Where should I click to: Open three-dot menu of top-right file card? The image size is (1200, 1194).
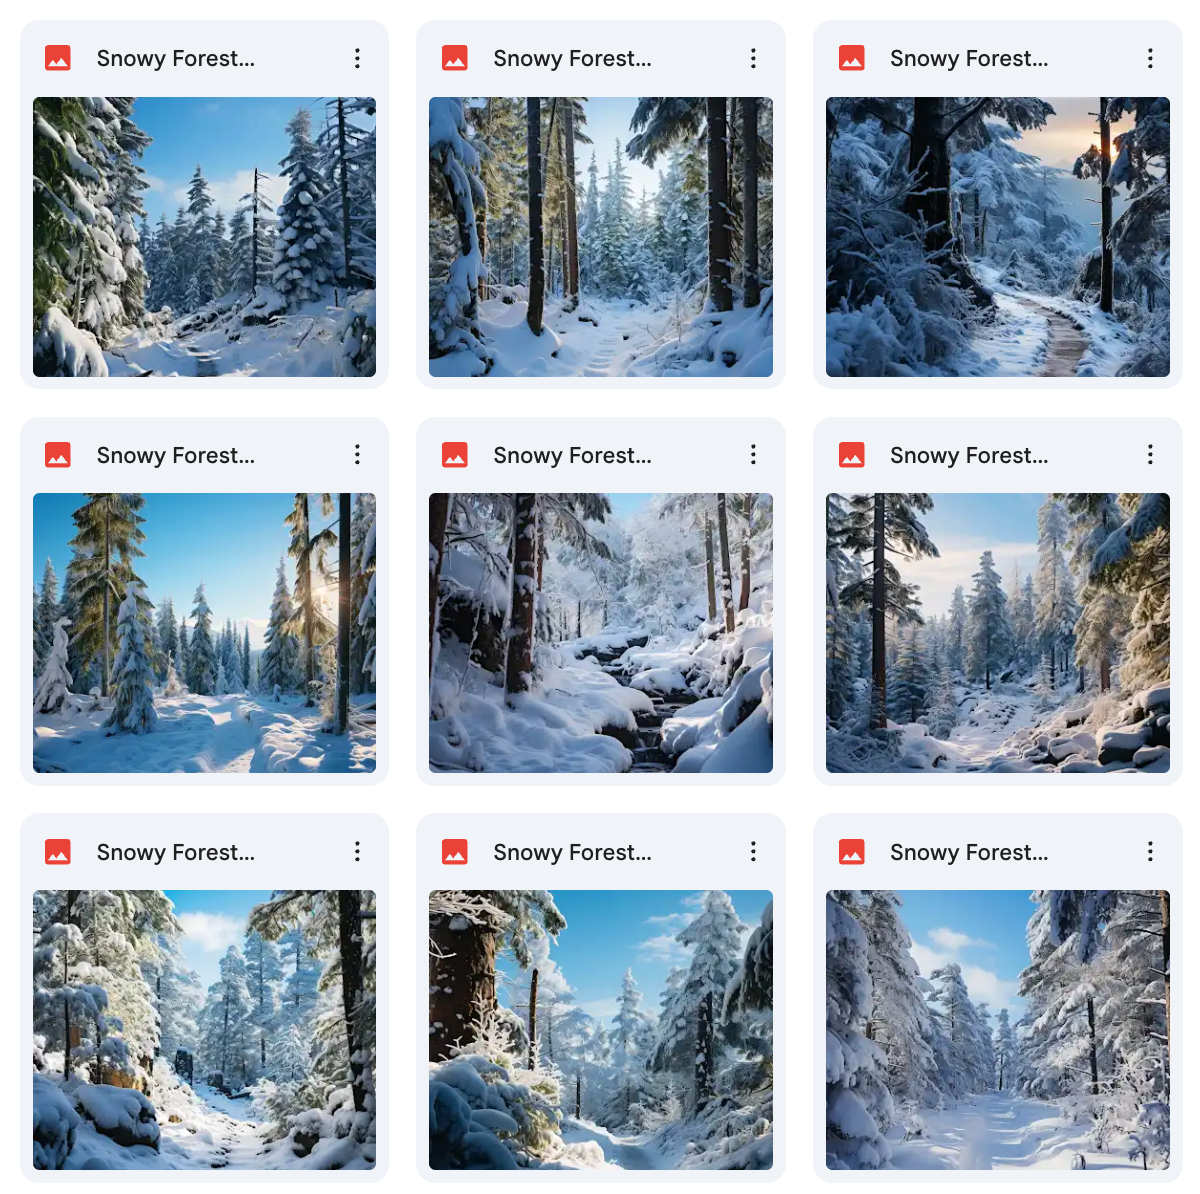point(1150,59)
